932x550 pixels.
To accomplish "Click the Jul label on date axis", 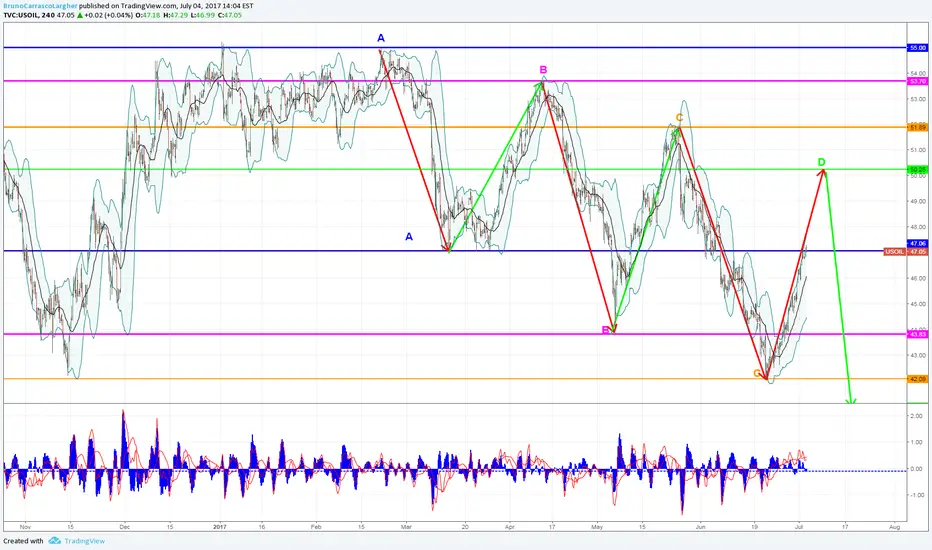I will pos(799,527).
